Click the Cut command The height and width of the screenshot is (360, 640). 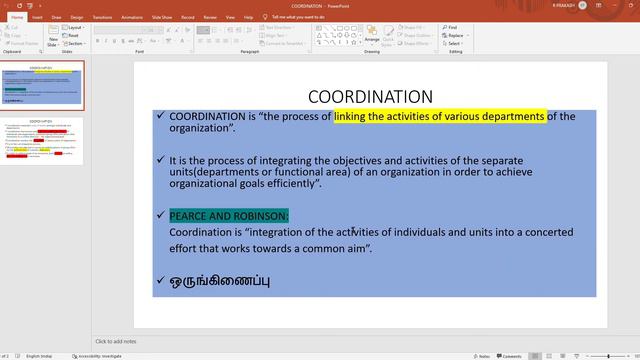(11, 27)
